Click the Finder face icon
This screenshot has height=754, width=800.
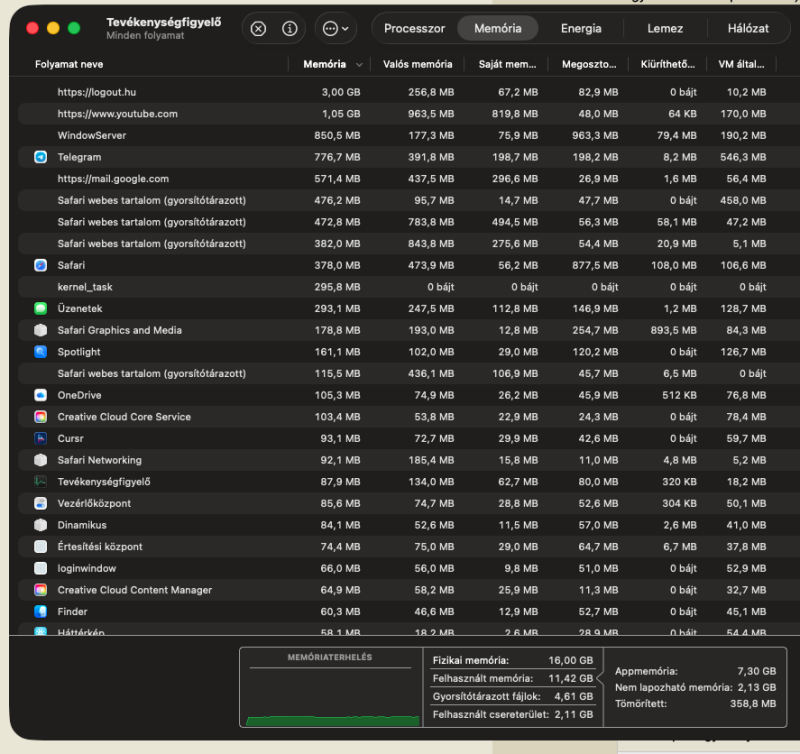(40, 612)
